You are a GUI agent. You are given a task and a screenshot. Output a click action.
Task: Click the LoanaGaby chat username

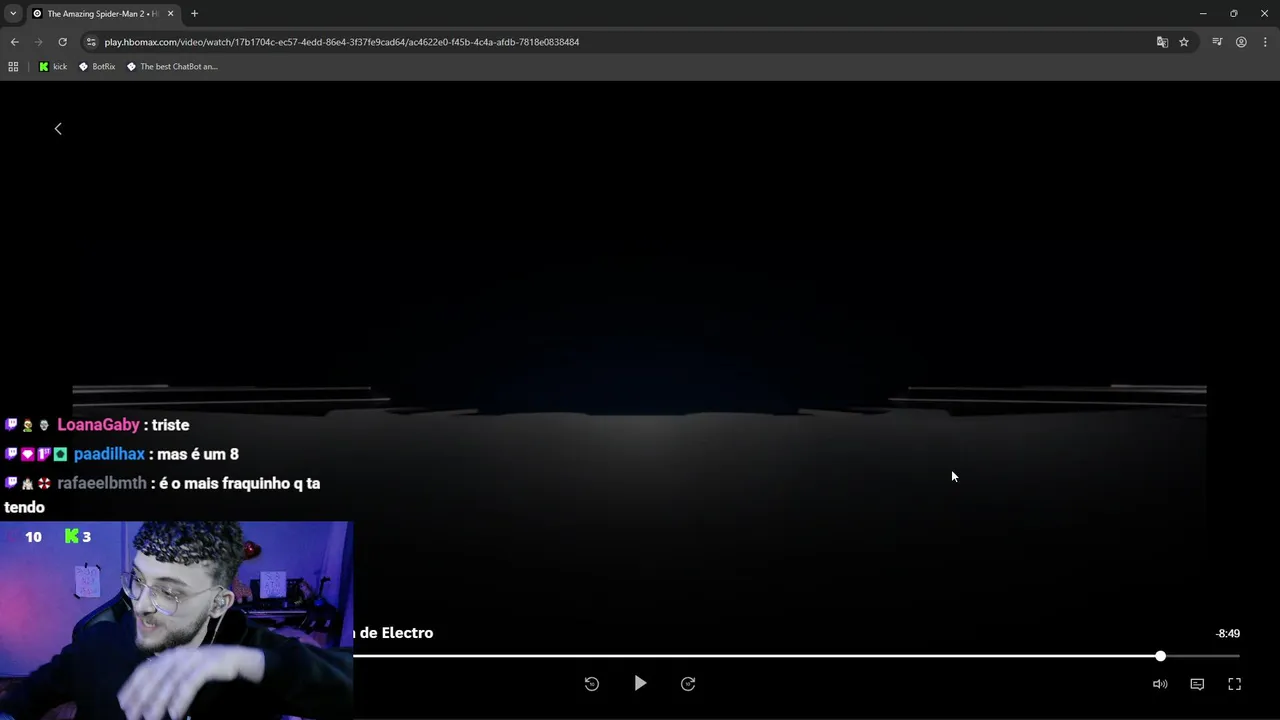(x=98, y=425)
